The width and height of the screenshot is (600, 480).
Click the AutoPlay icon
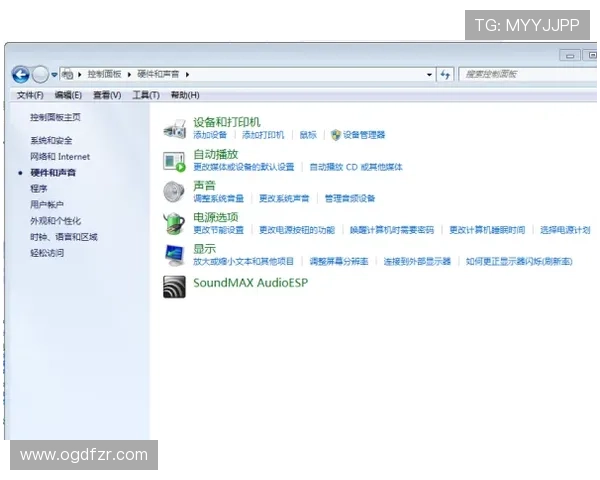(174, 161)
